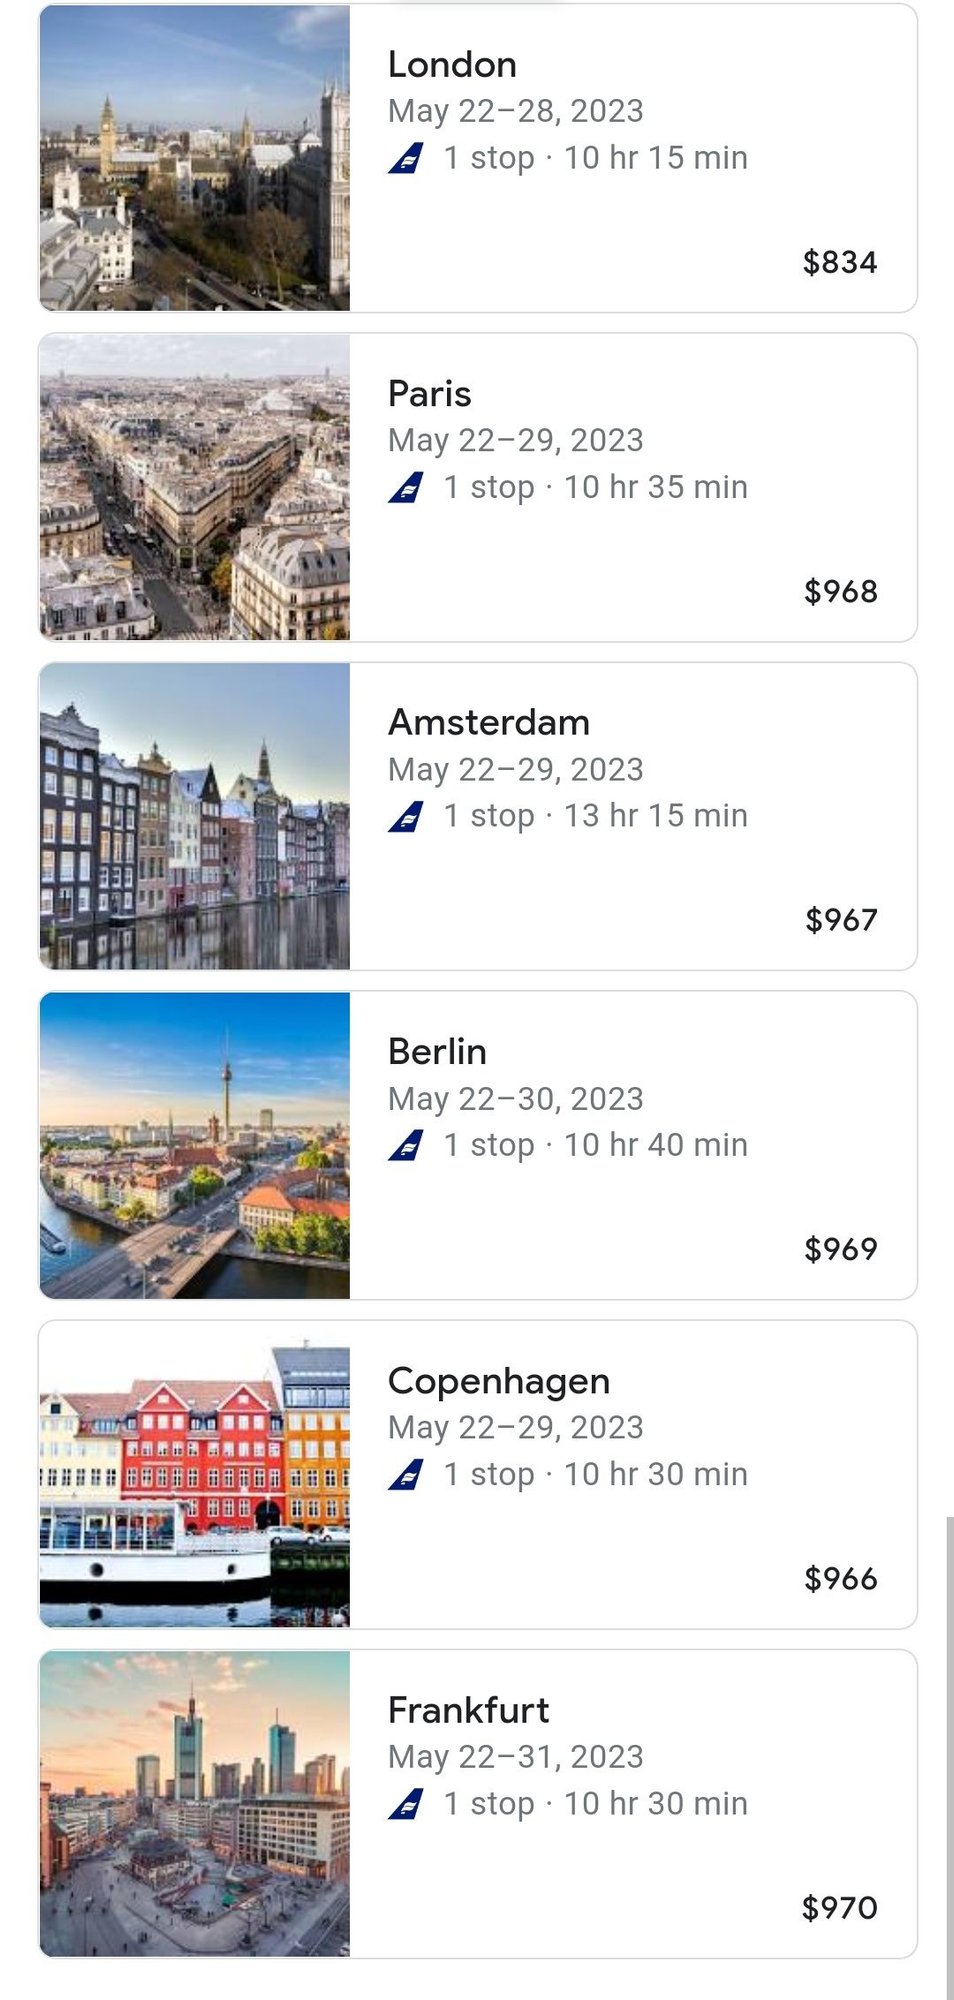Open the Amsterdam canal houses photo

click(x=195, y=816)
